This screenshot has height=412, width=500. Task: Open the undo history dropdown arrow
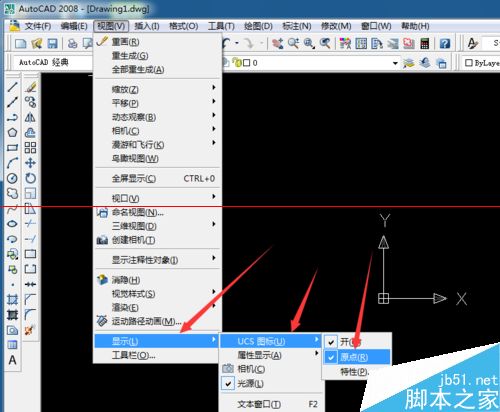tap(237, 43)
